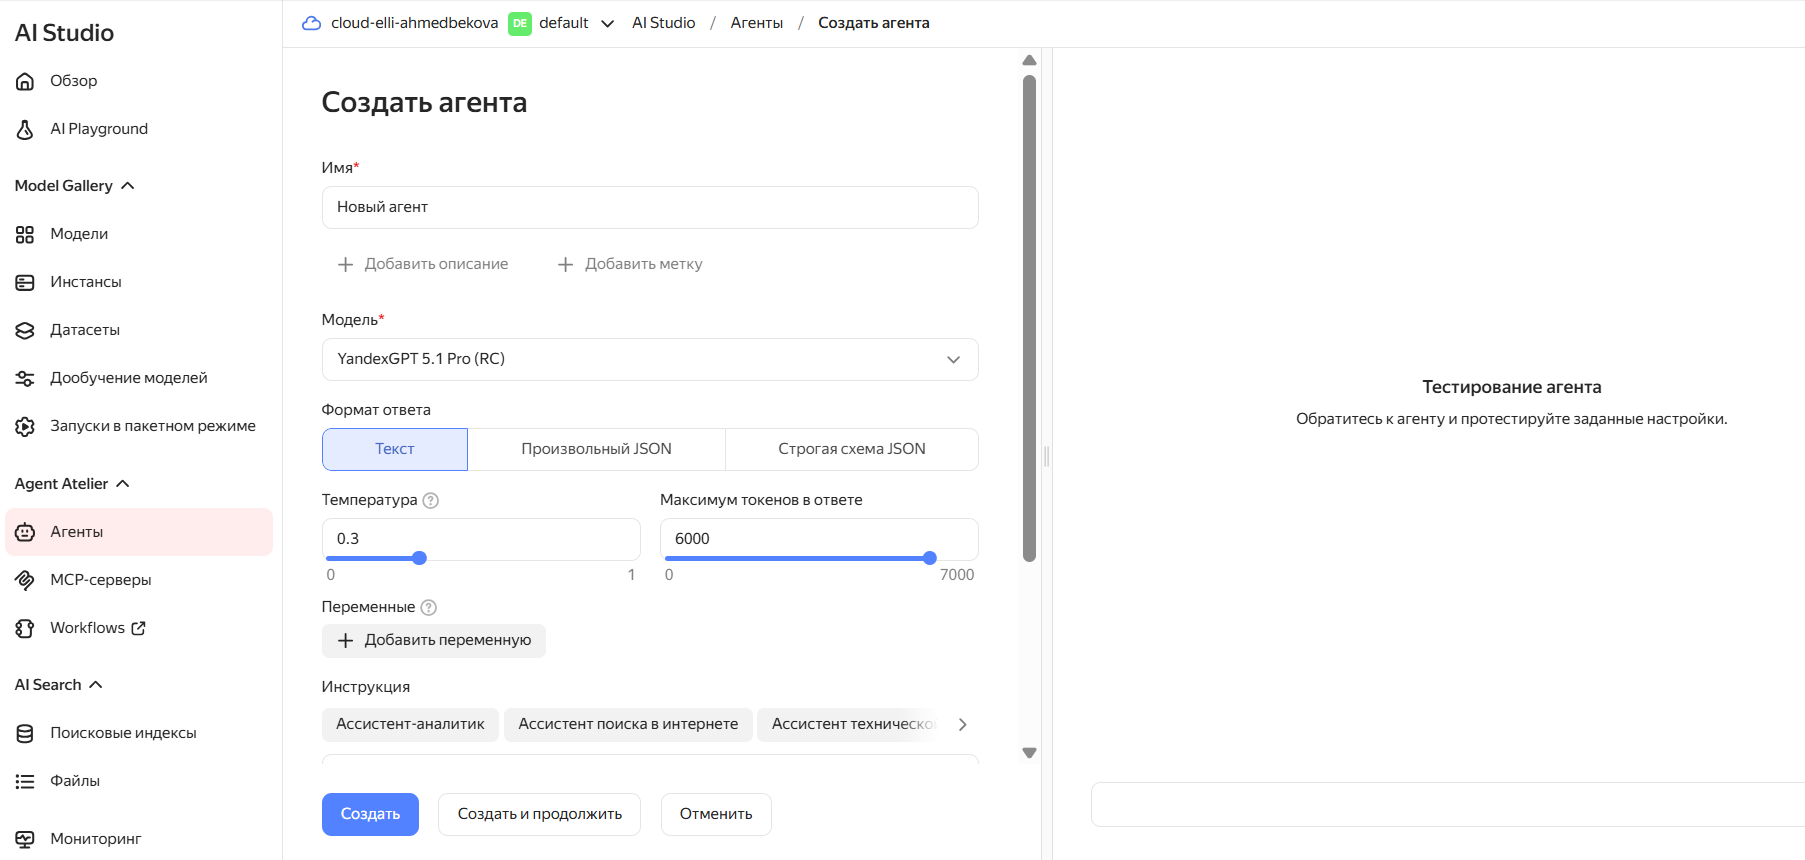Image resolution: width=1805 pixels, height=860 pixels.
Task: Click the AI Studio logo title
Action: tap(64, 33)
